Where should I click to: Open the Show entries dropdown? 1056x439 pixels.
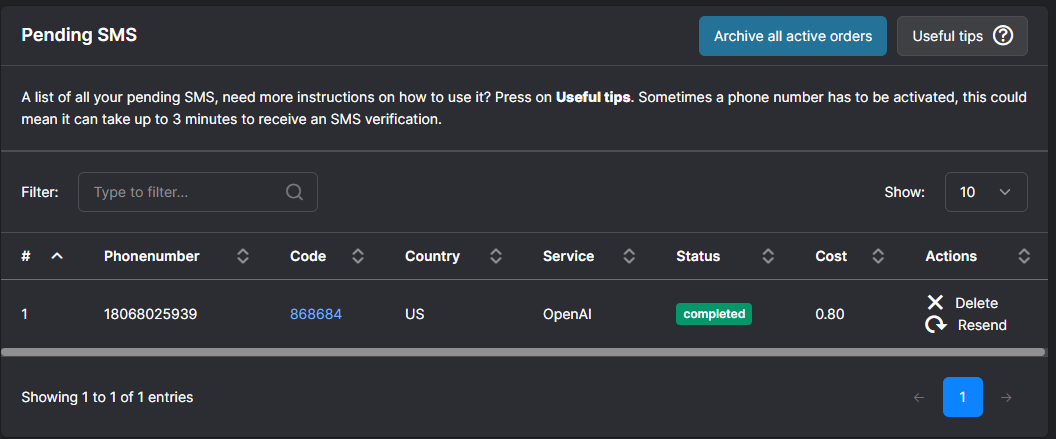(x=985, y=192)
